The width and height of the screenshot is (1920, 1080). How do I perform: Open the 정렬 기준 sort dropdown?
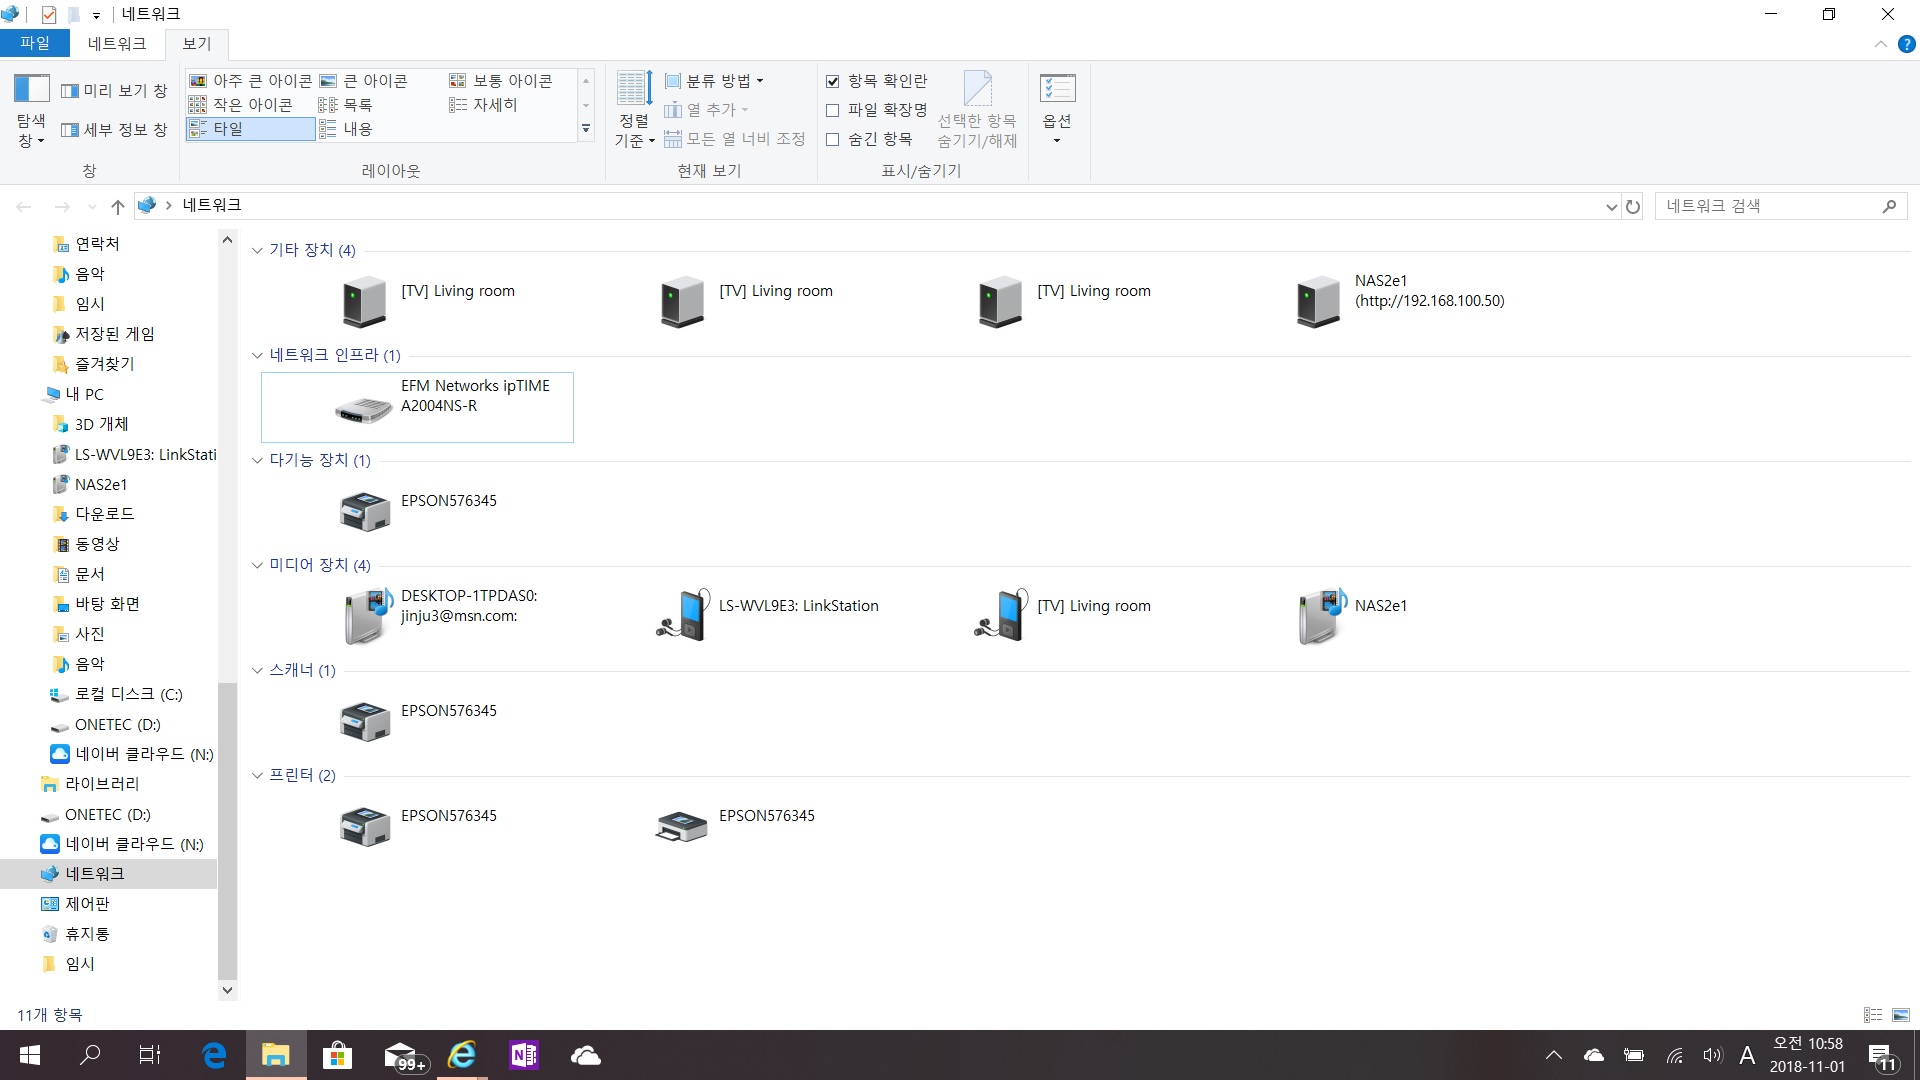(x=634, y=110)
